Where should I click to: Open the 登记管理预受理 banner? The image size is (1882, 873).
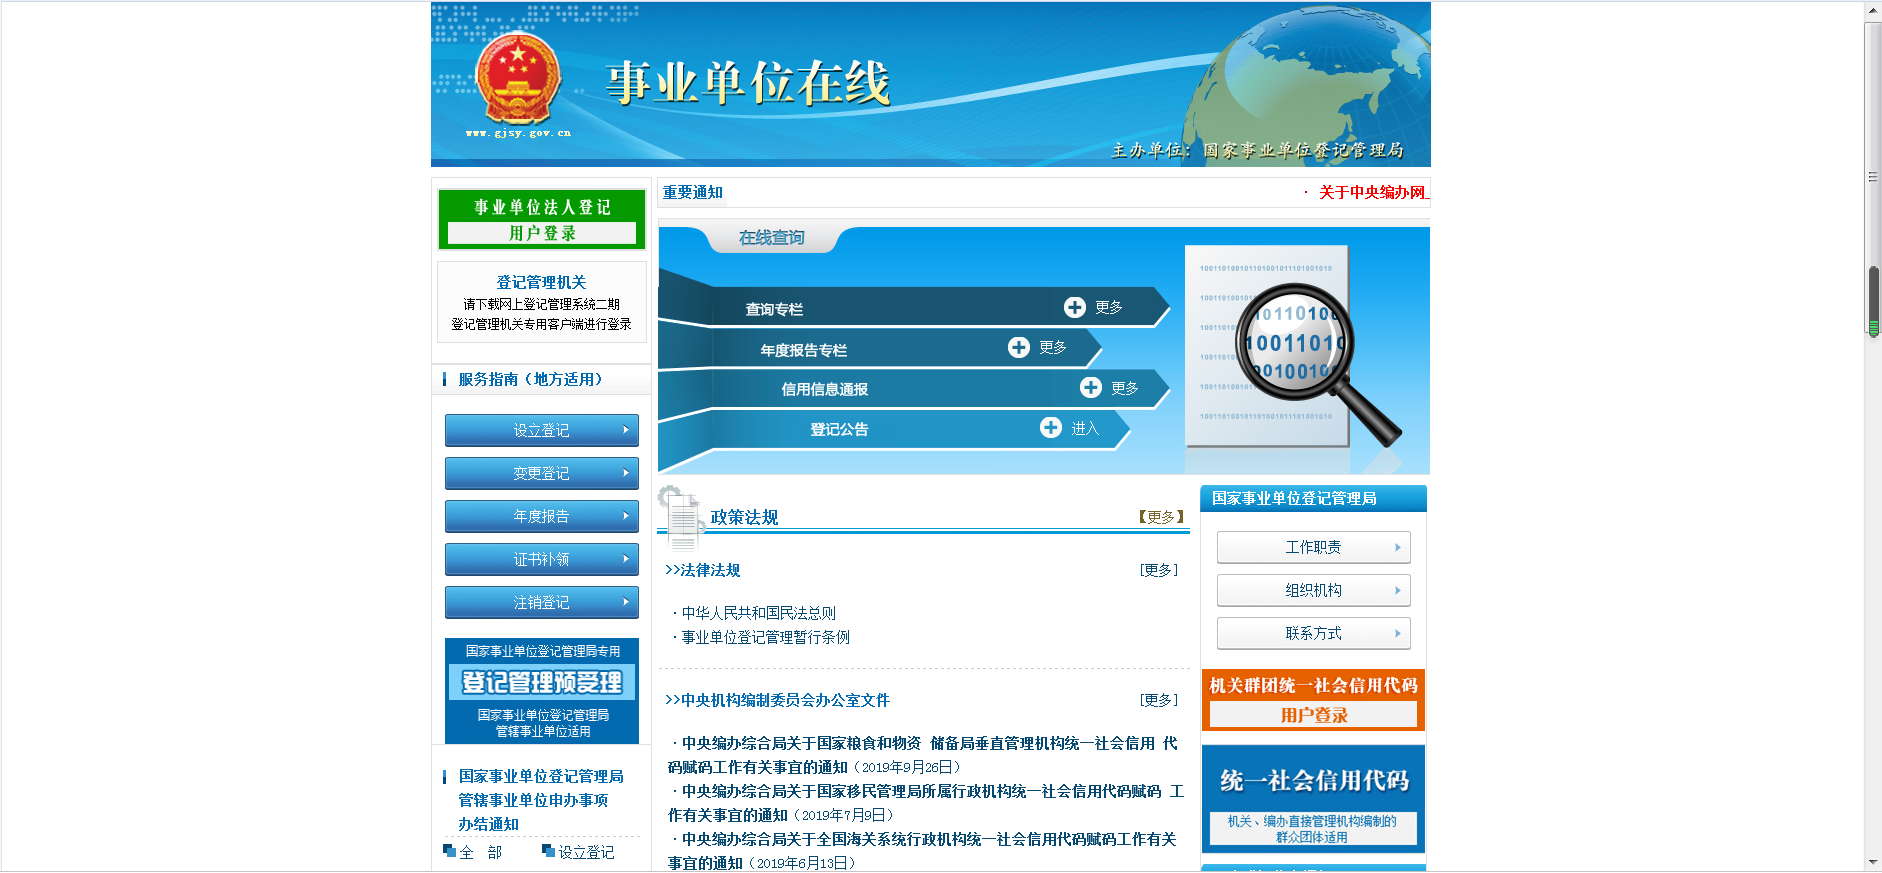tap(542, 691)
